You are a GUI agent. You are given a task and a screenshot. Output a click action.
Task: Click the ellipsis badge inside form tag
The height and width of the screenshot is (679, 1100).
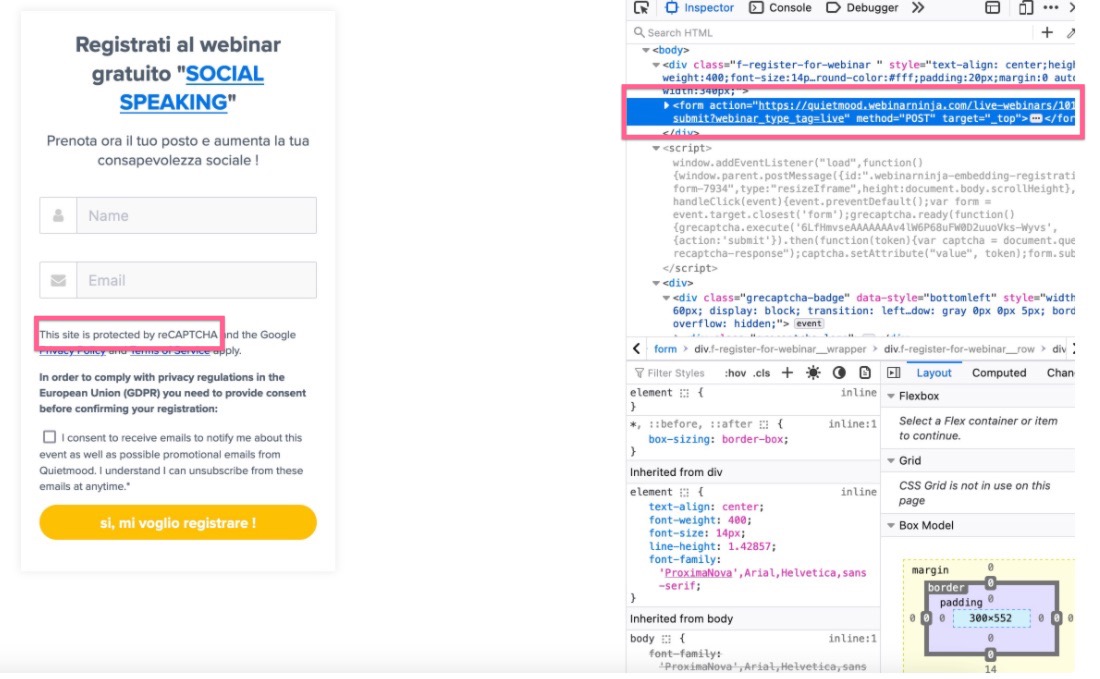(1035, 119)
